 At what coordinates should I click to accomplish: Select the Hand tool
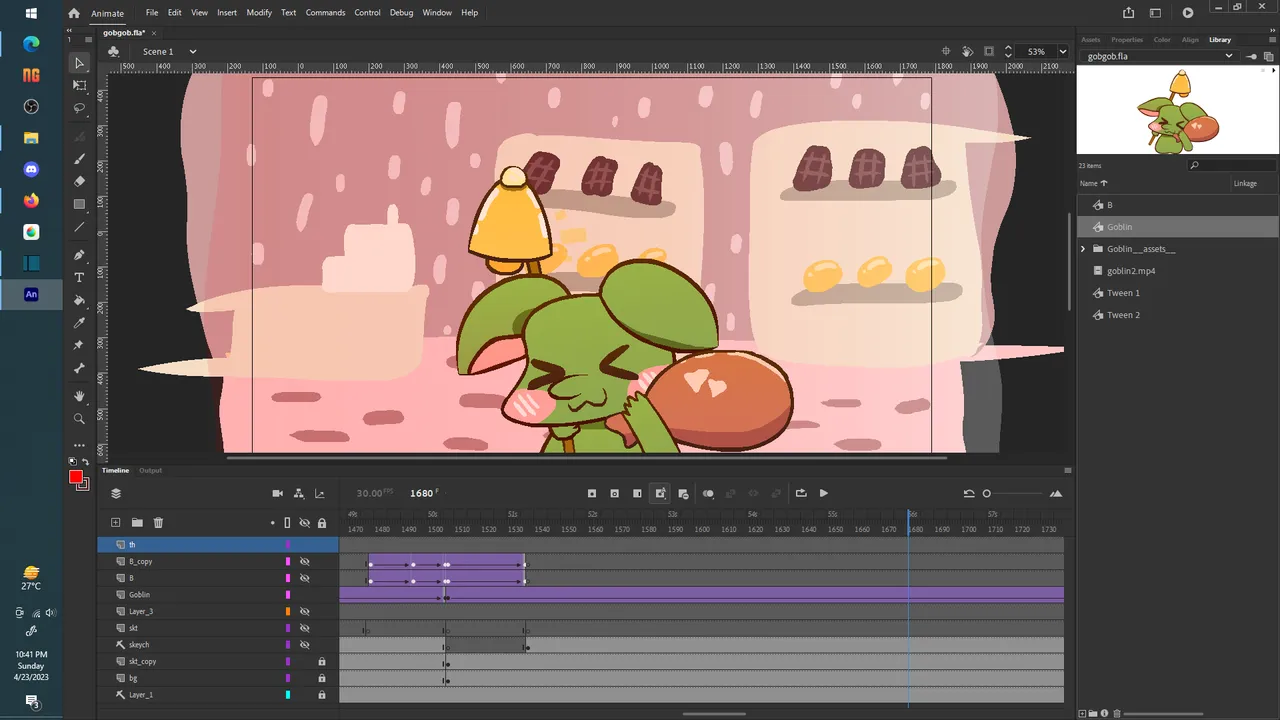(80, 397)
